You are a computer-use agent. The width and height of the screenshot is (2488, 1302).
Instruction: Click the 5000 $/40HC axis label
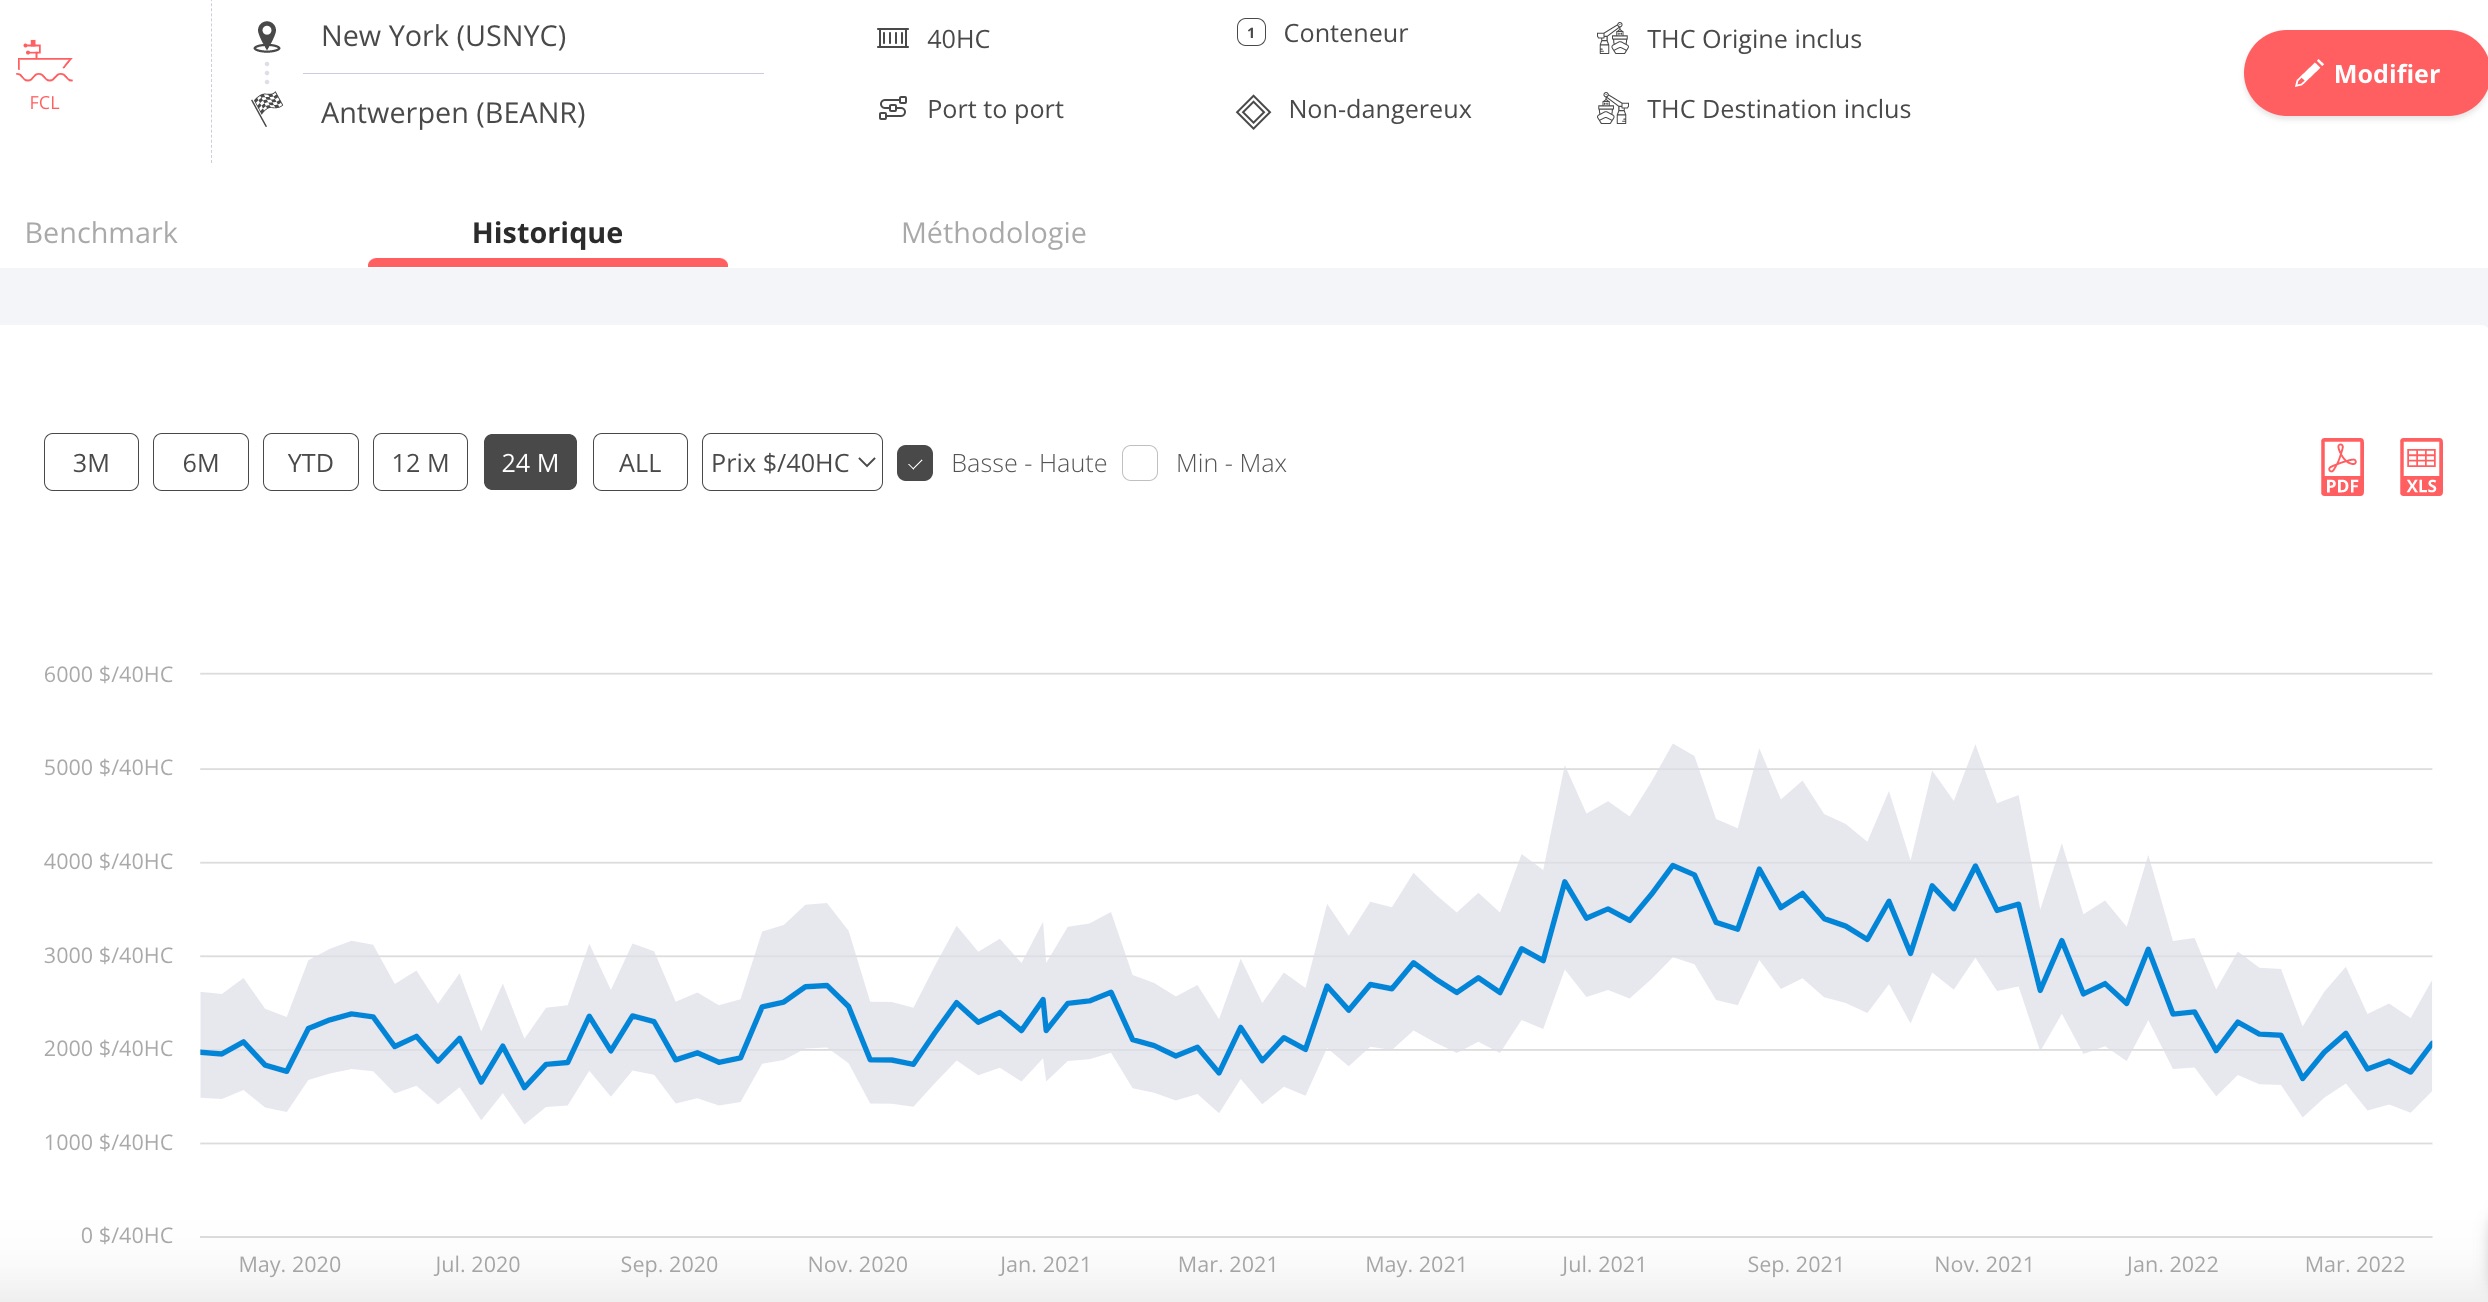click(x=108, y=767)
